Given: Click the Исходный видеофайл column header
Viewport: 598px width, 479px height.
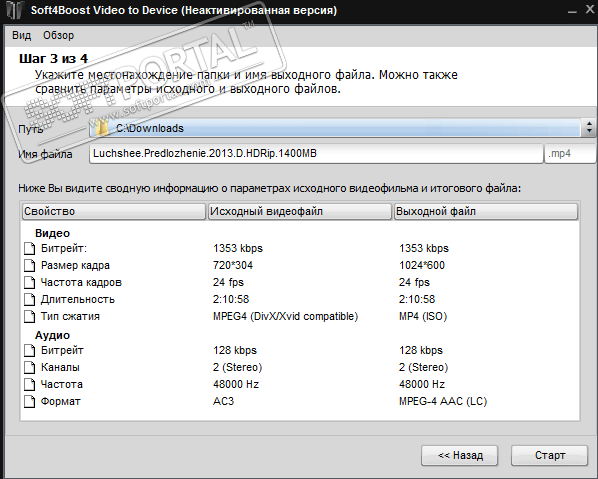Looking at the screenshot, I should pyautogui.click(x=300, y=211).
